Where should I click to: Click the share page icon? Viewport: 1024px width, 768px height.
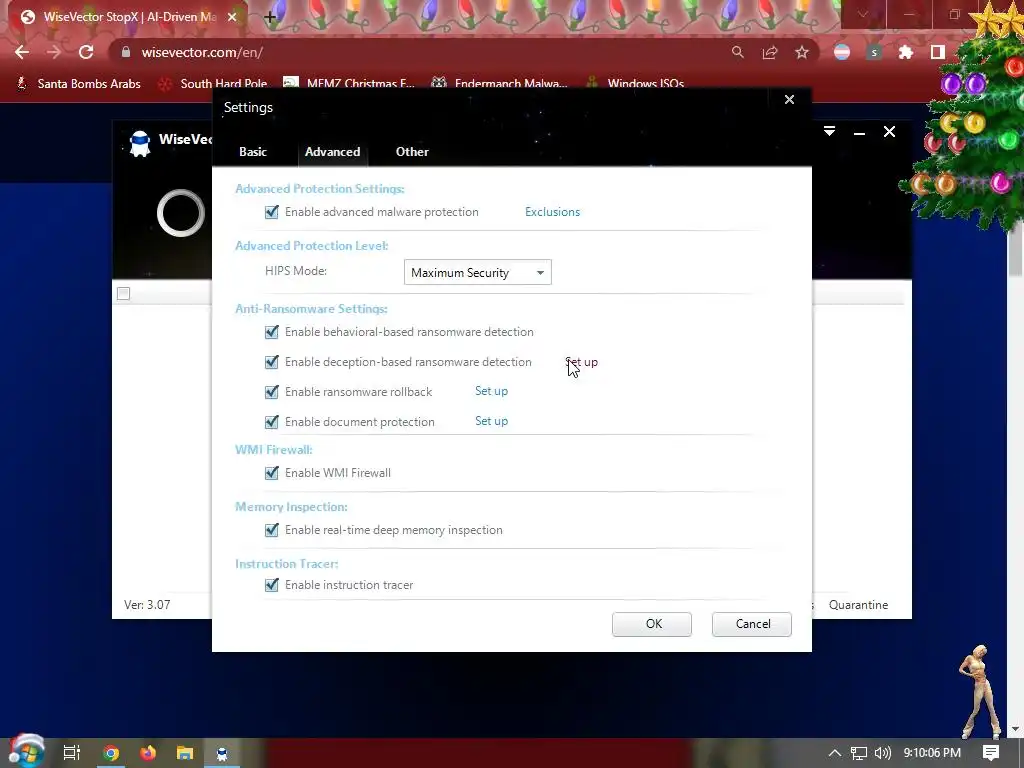tap(770, 52)
